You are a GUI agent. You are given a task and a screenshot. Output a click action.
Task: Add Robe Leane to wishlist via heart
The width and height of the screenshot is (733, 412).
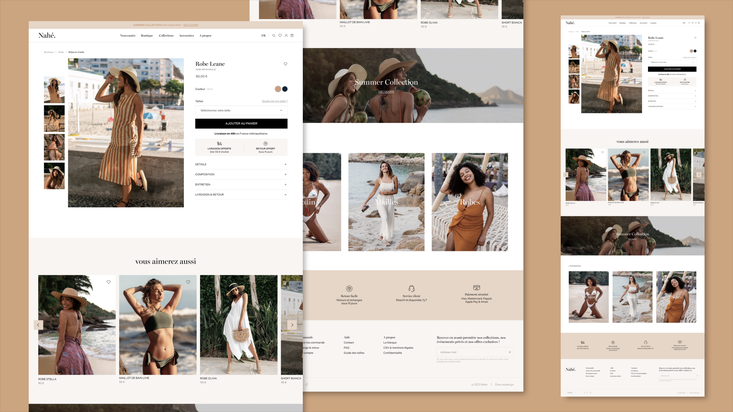tap(285, 64)
